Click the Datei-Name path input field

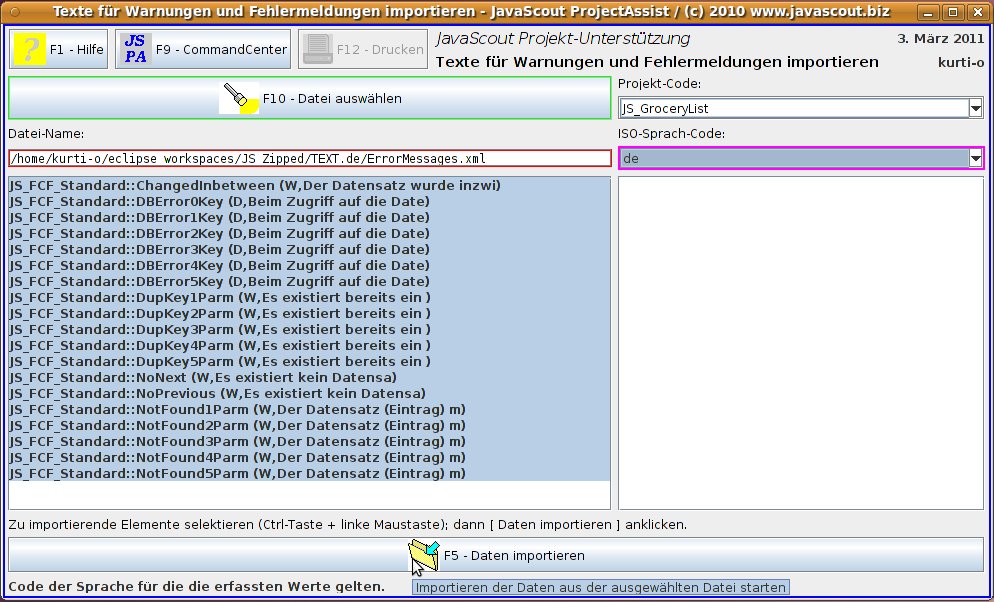tap(308, 158)
